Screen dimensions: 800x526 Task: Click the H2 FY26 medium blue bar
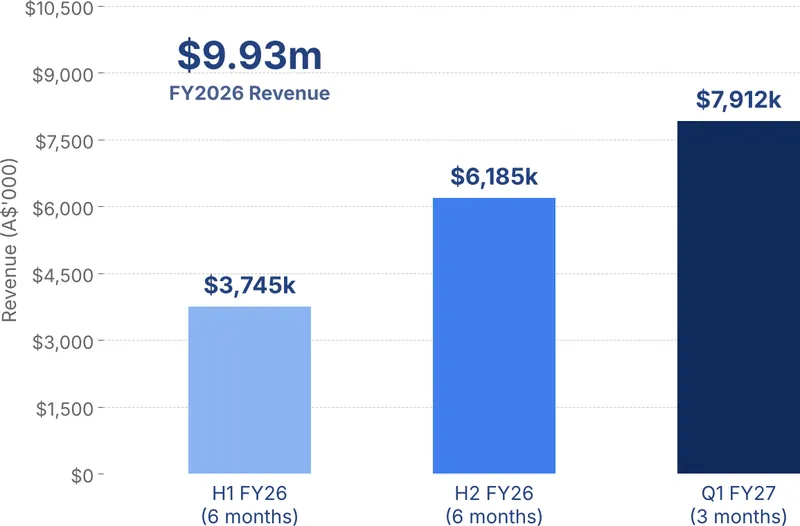[x=494, y=336]
